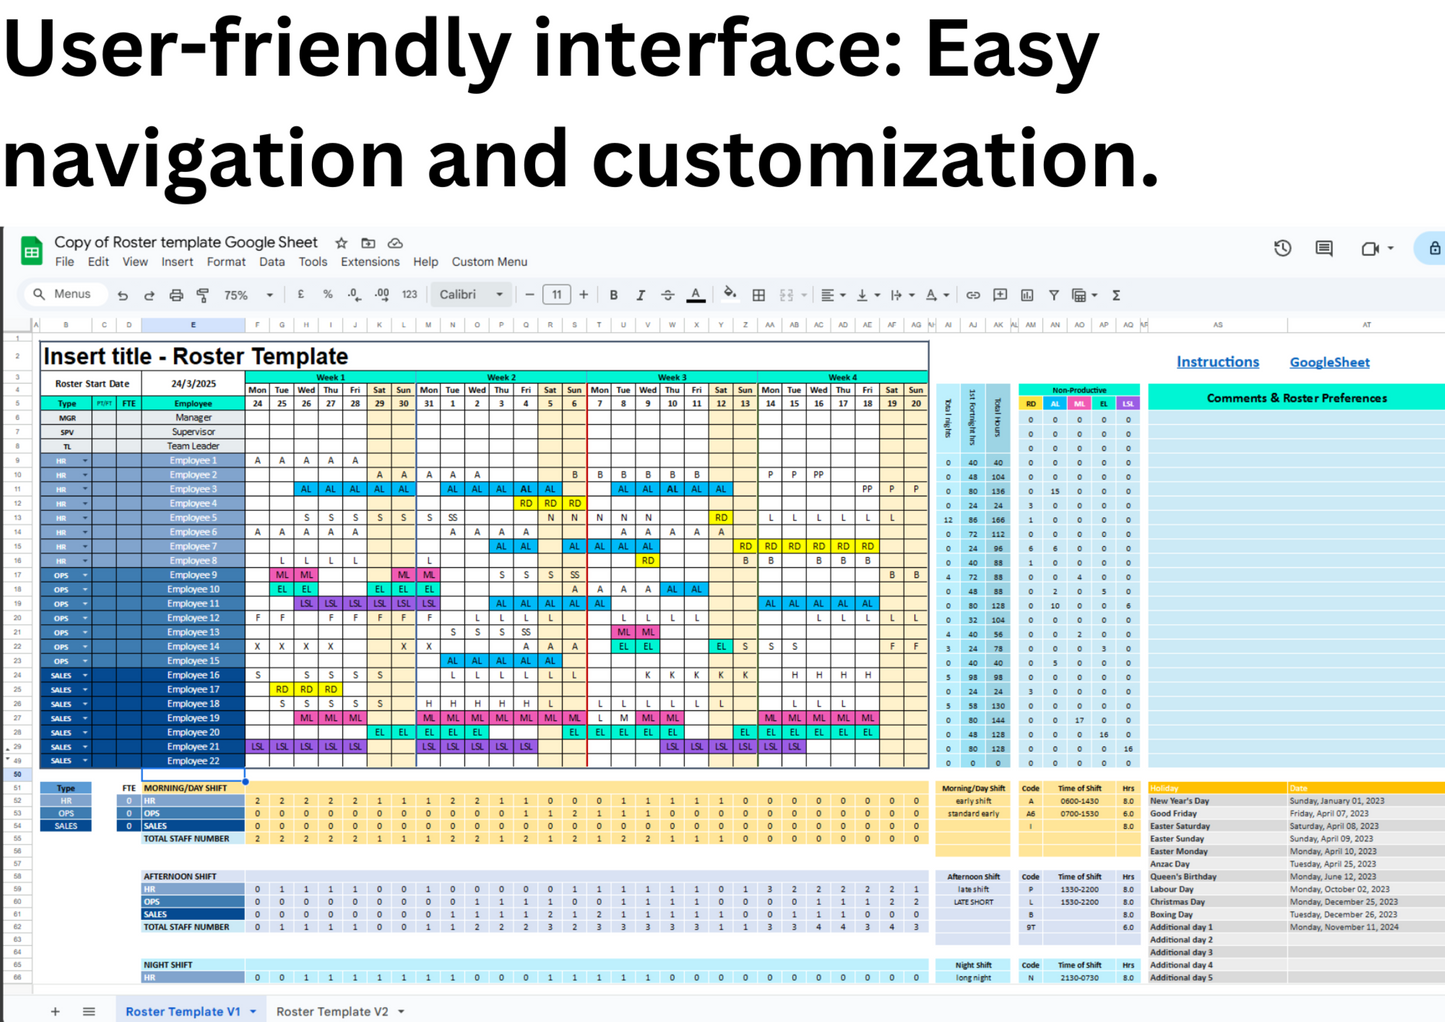Expand the Calibri font dropdown
This screenshot has width=1445, height=1022.
pyautogui.click(x=470, y=295)
